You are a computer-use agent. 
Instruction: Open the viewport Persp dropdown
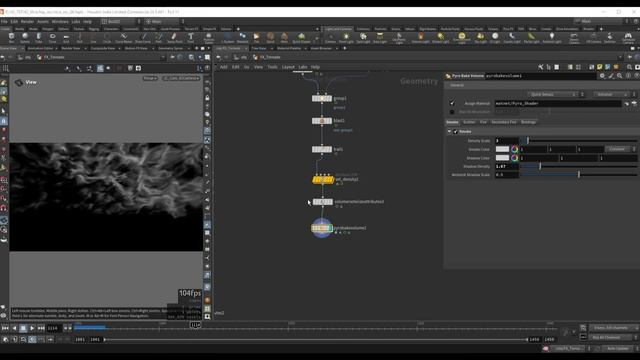[150, 78]
